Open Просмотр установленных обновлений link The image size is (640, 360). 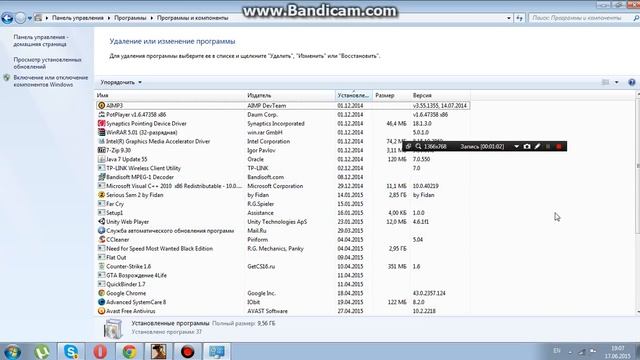pos(47,63)
